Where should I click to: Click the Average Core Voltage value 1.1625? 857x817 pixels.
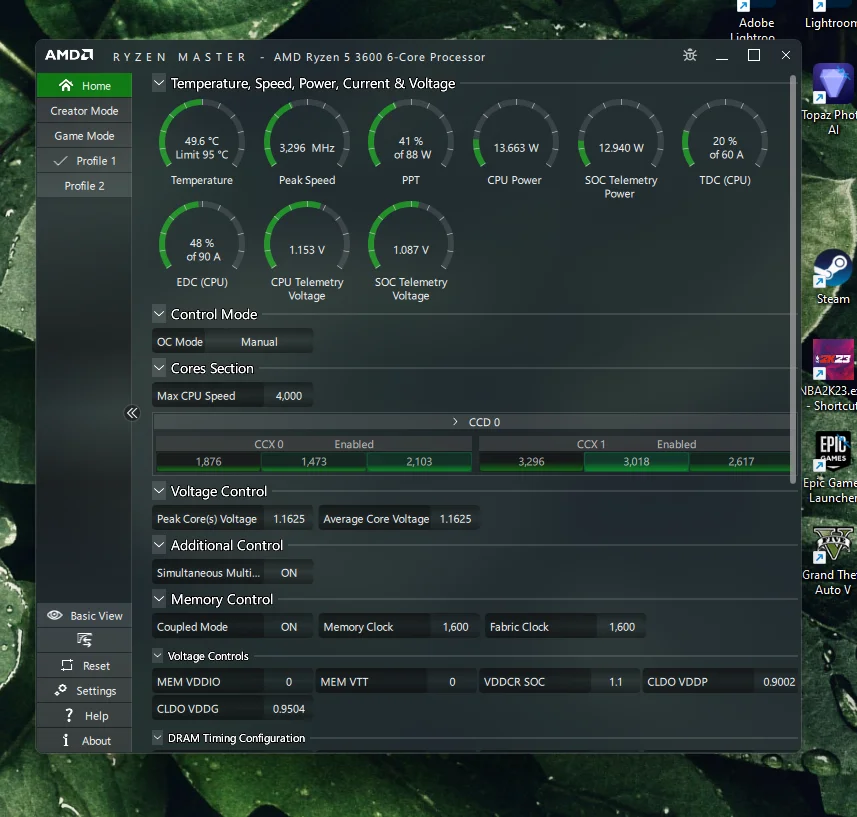[455, 519]
